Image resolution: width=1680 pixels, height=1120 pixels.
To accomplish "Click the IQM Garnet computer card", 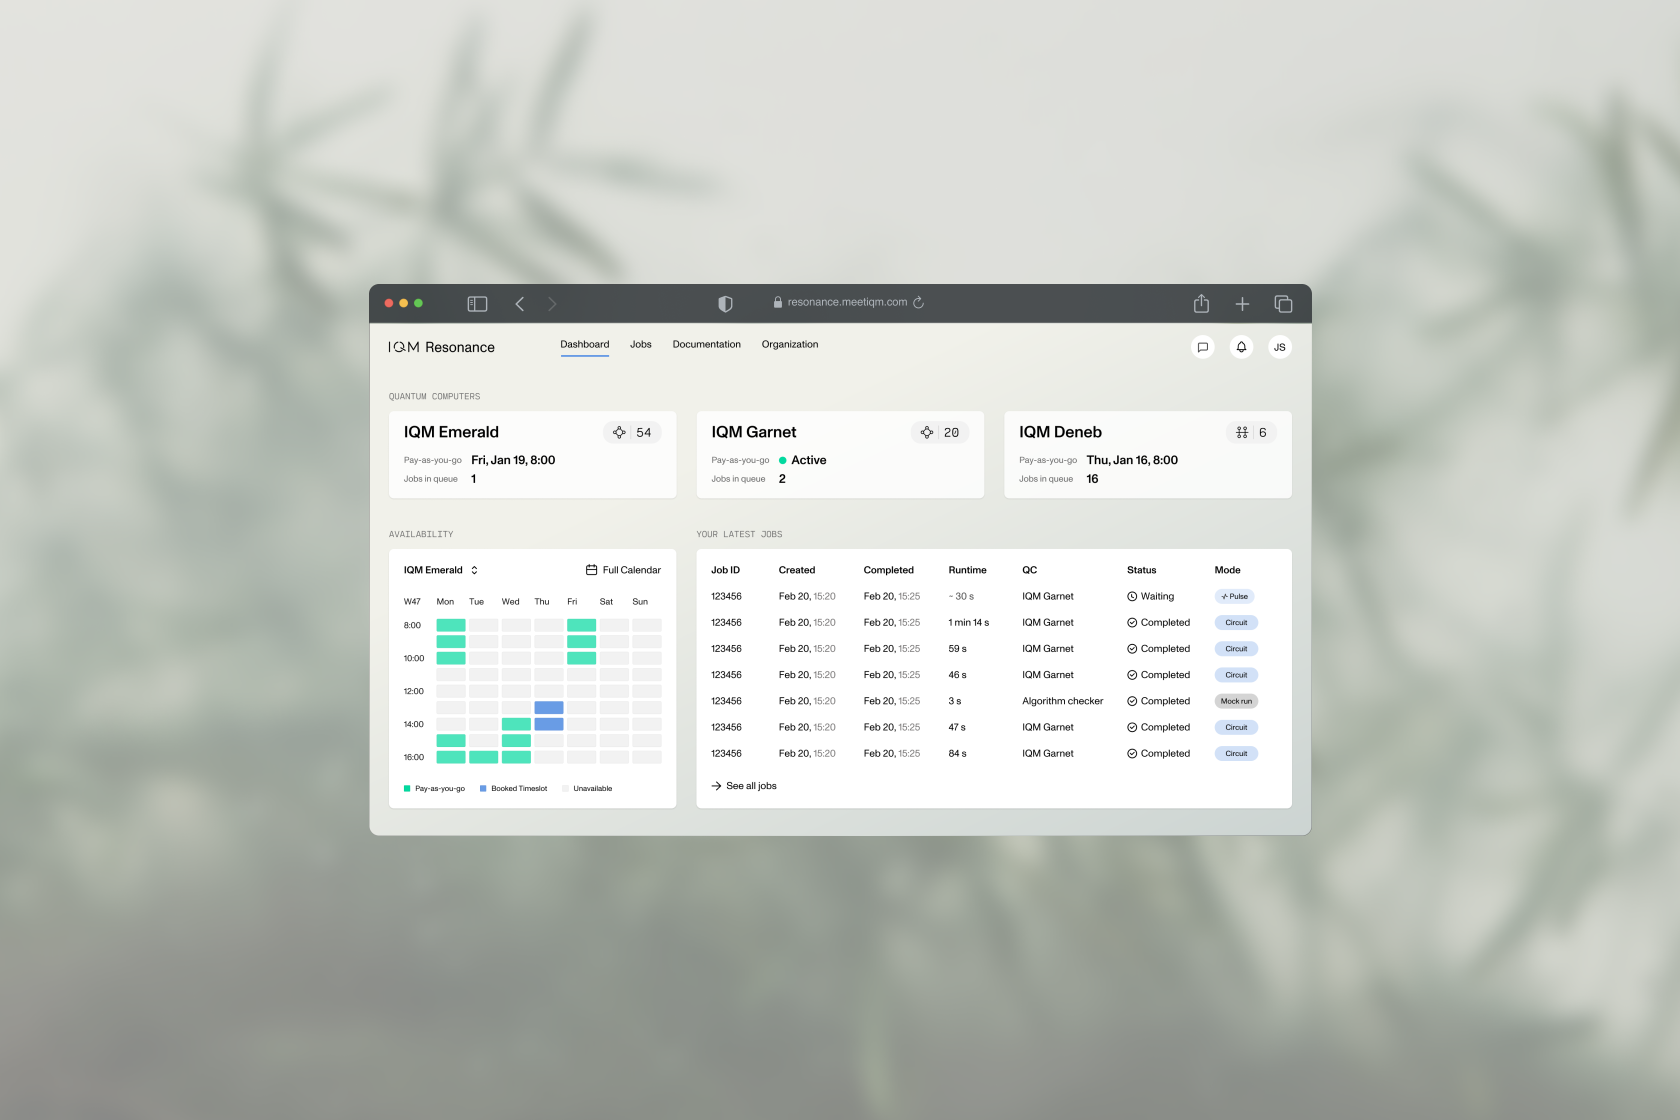I will (840, 454).
